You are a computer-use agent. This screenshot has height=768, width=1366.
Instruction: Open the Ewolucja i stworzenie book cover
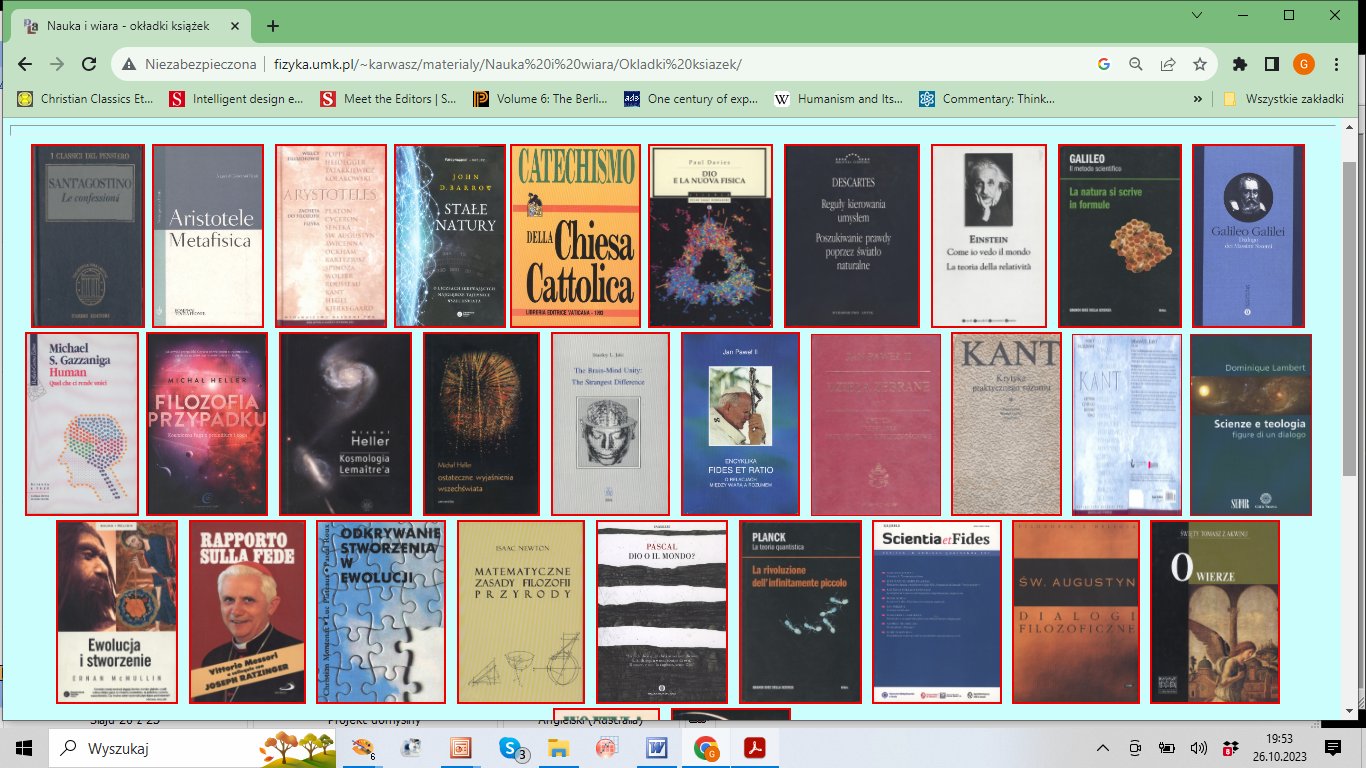117,612
